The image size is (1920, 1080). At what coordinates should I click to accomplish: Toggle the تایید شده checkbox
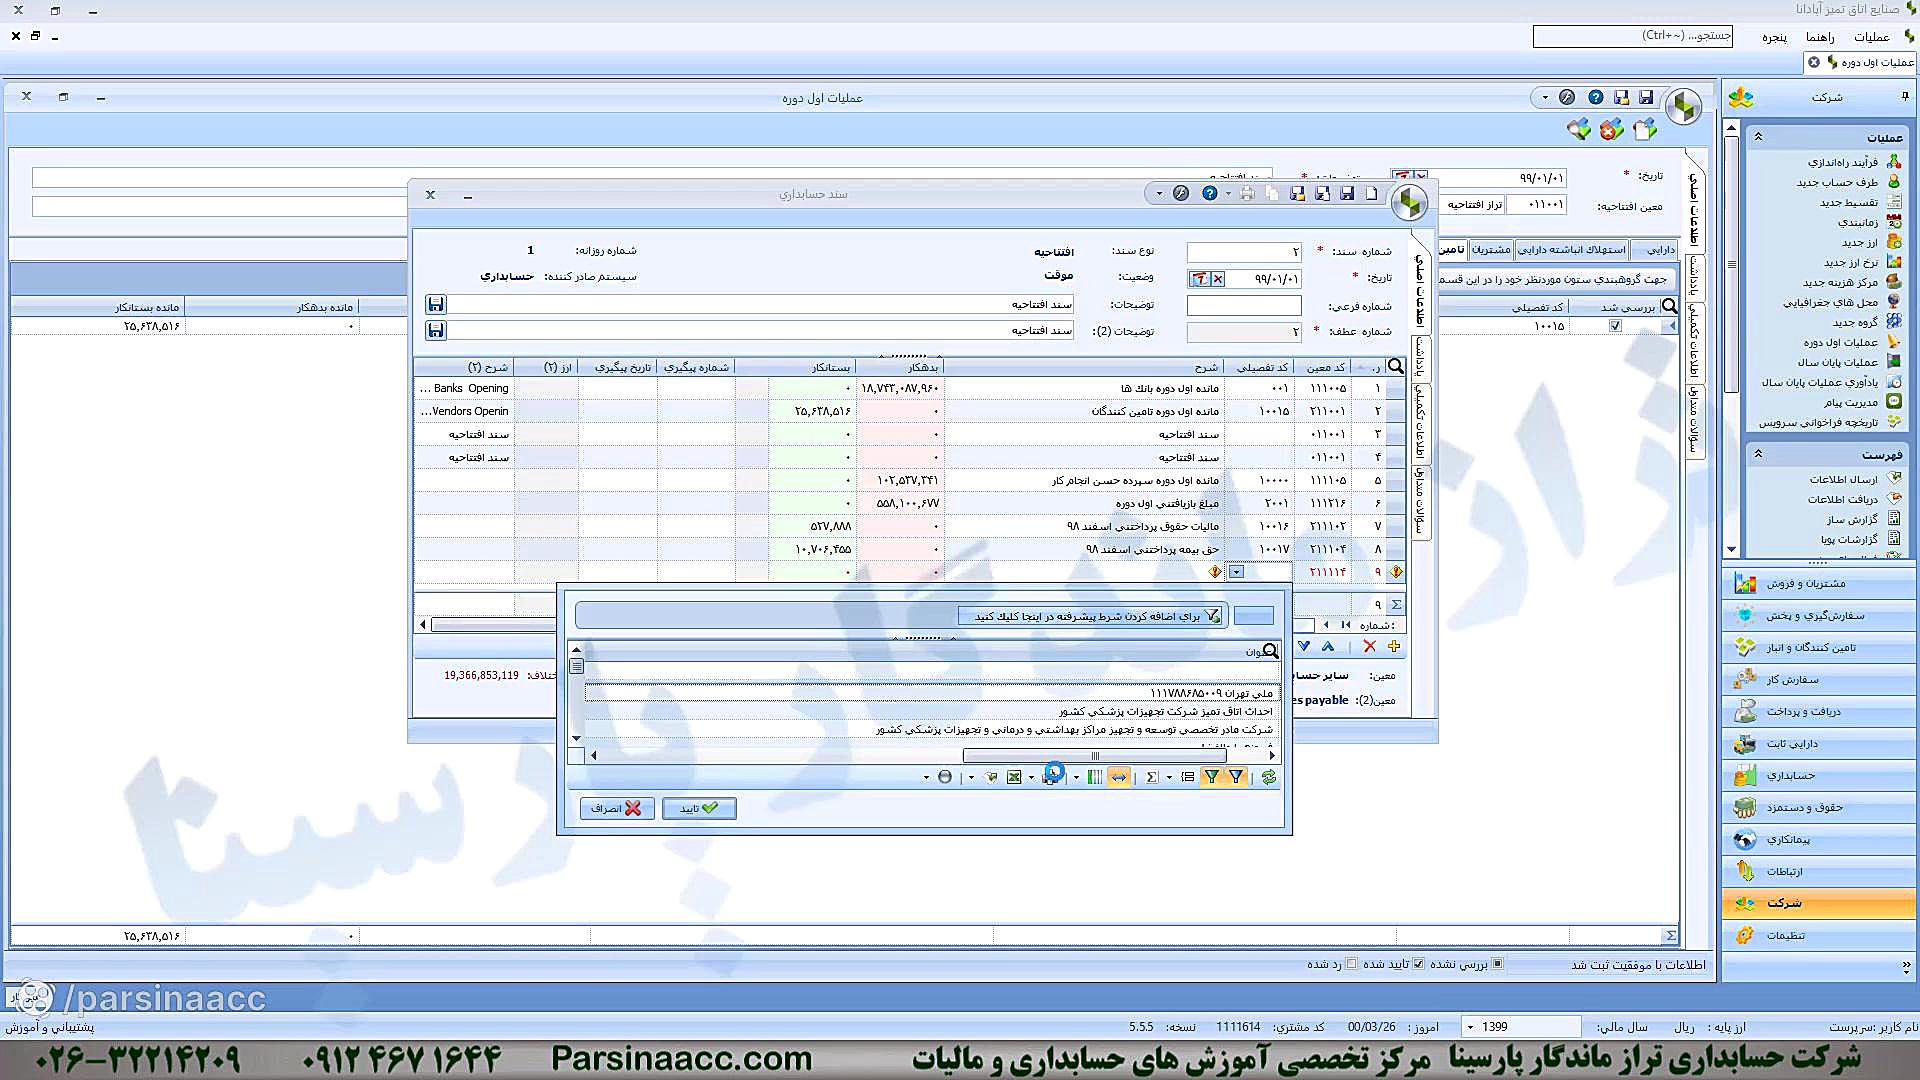pos(1418,964)
